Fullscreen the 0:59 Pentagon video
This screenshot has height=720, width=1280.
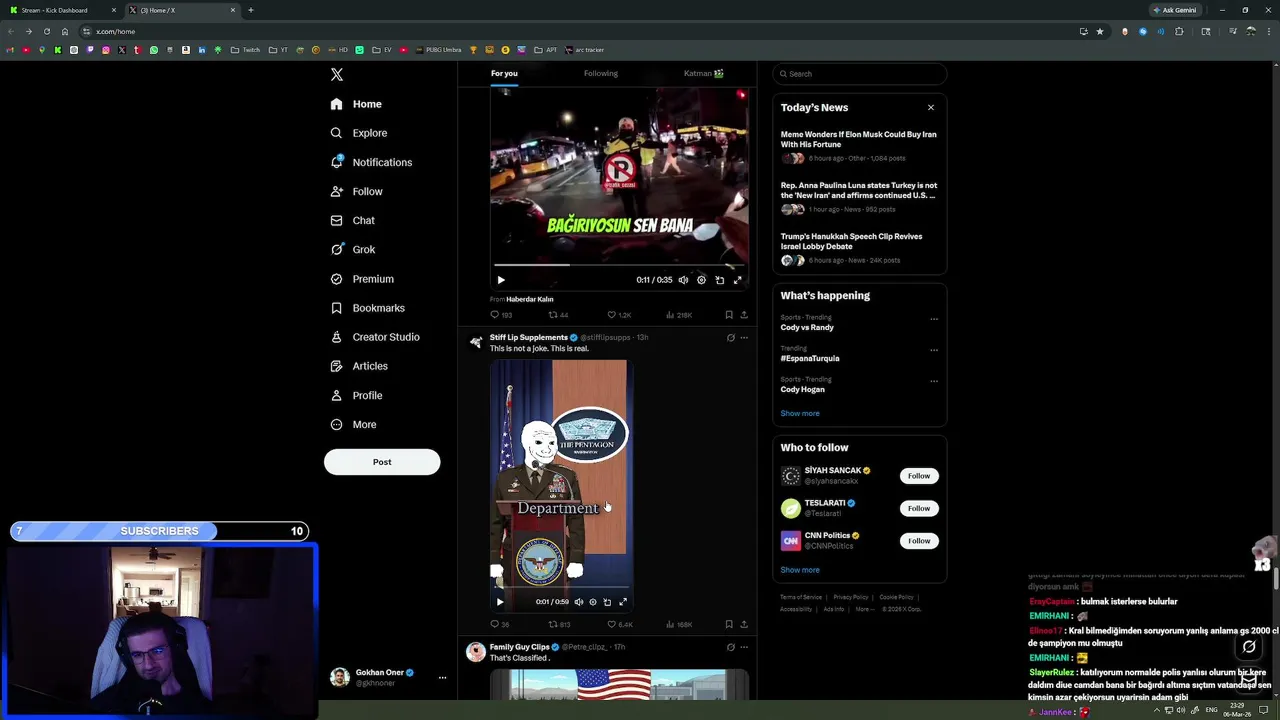pos(623,602)
